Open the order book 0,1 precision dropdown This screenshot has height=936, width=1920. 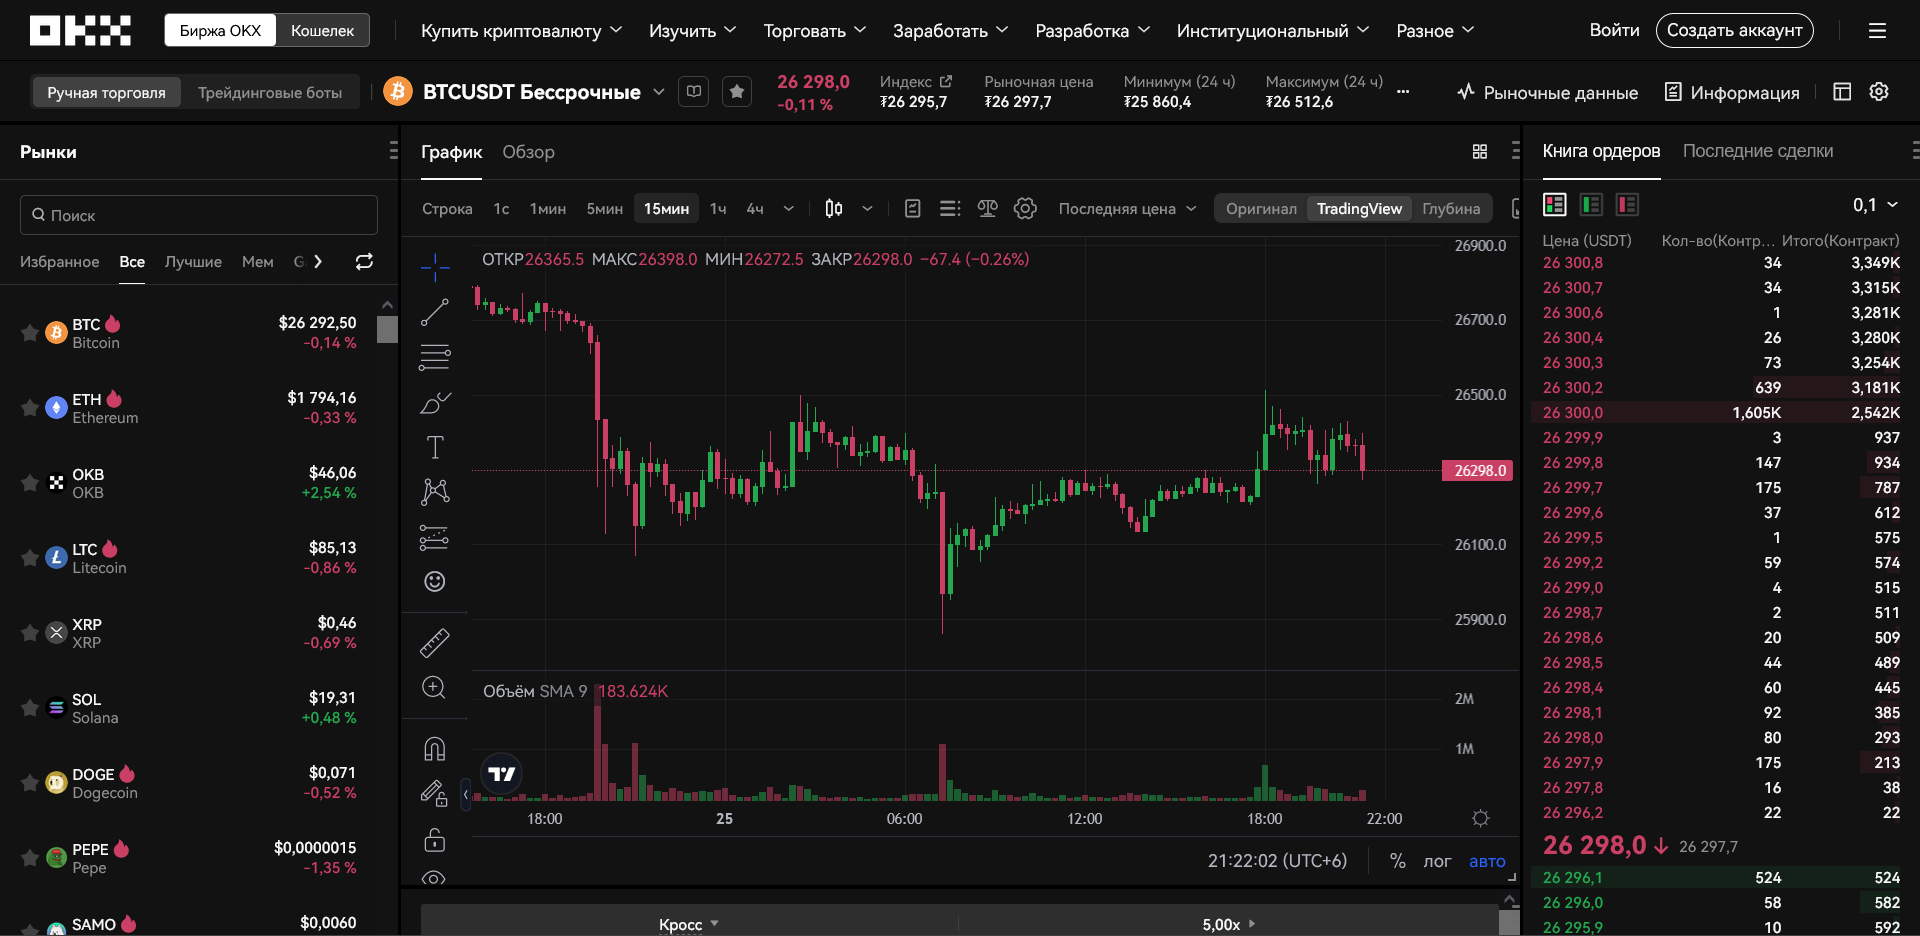1875,205
